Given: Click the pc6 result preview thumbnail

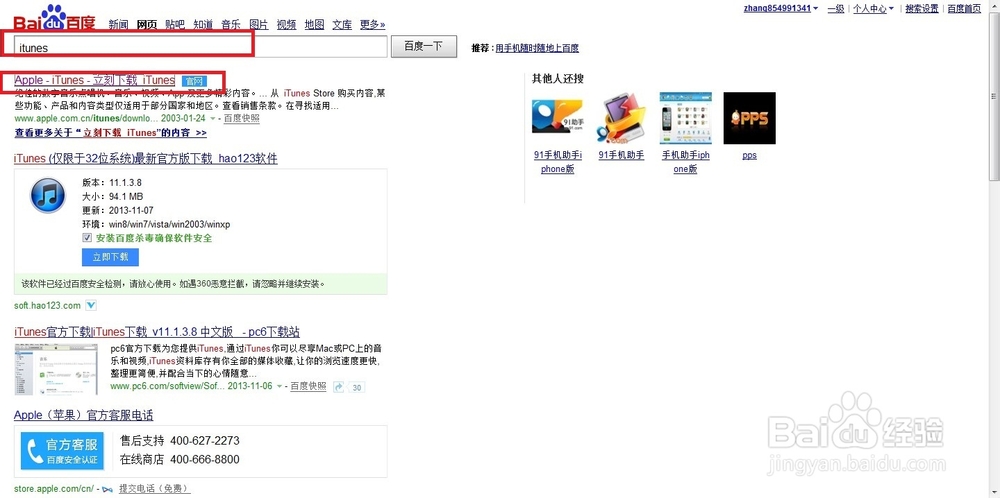Looking at the screenshot, I should click(x=56, y=369).
